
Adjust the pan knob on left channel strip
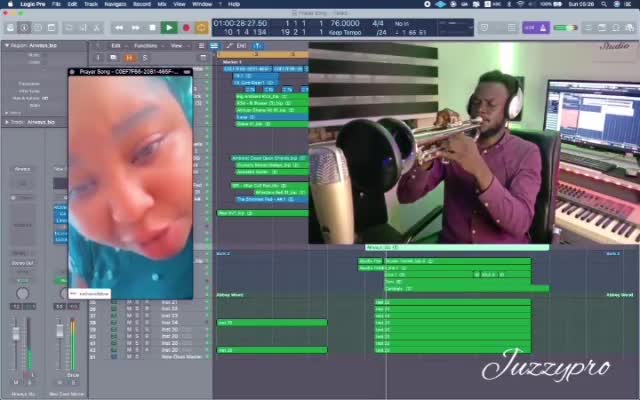pos(22,293)
